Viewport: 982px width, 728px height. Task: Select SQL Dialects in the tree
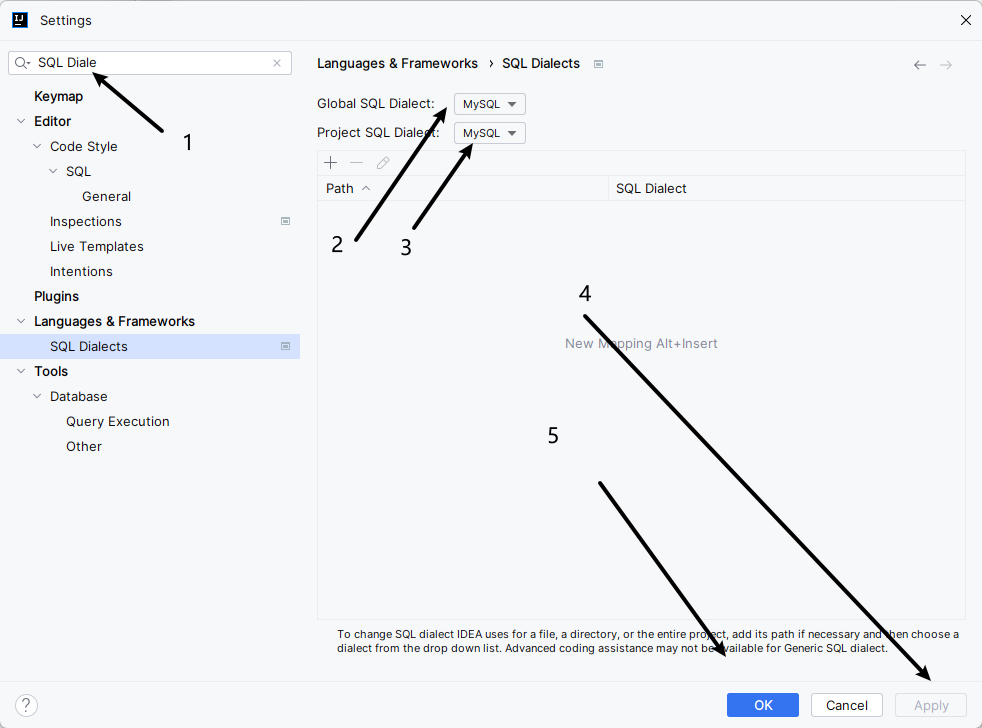click(150, 346)
